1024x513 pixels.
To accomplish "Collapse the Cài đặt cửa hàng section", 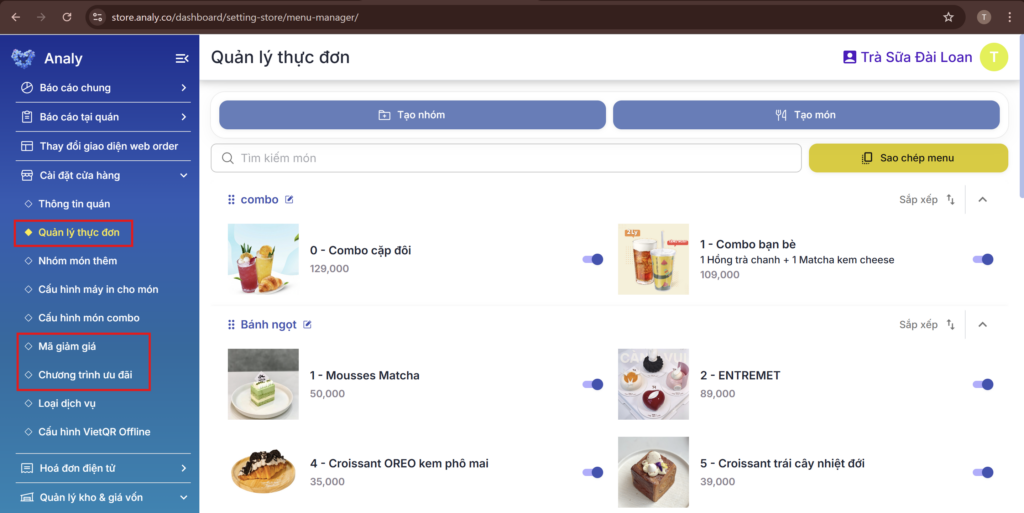I will pos(103,175).
